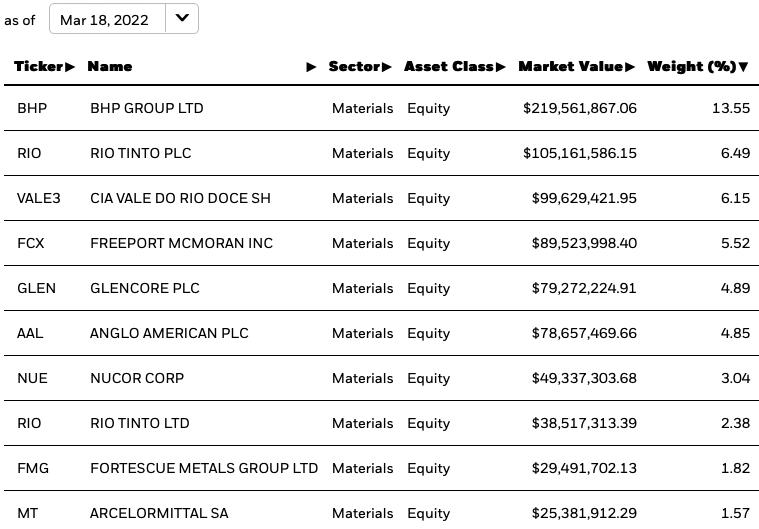
Task: Sort by Asset Class arrow
Action: [x=500, y=67]
